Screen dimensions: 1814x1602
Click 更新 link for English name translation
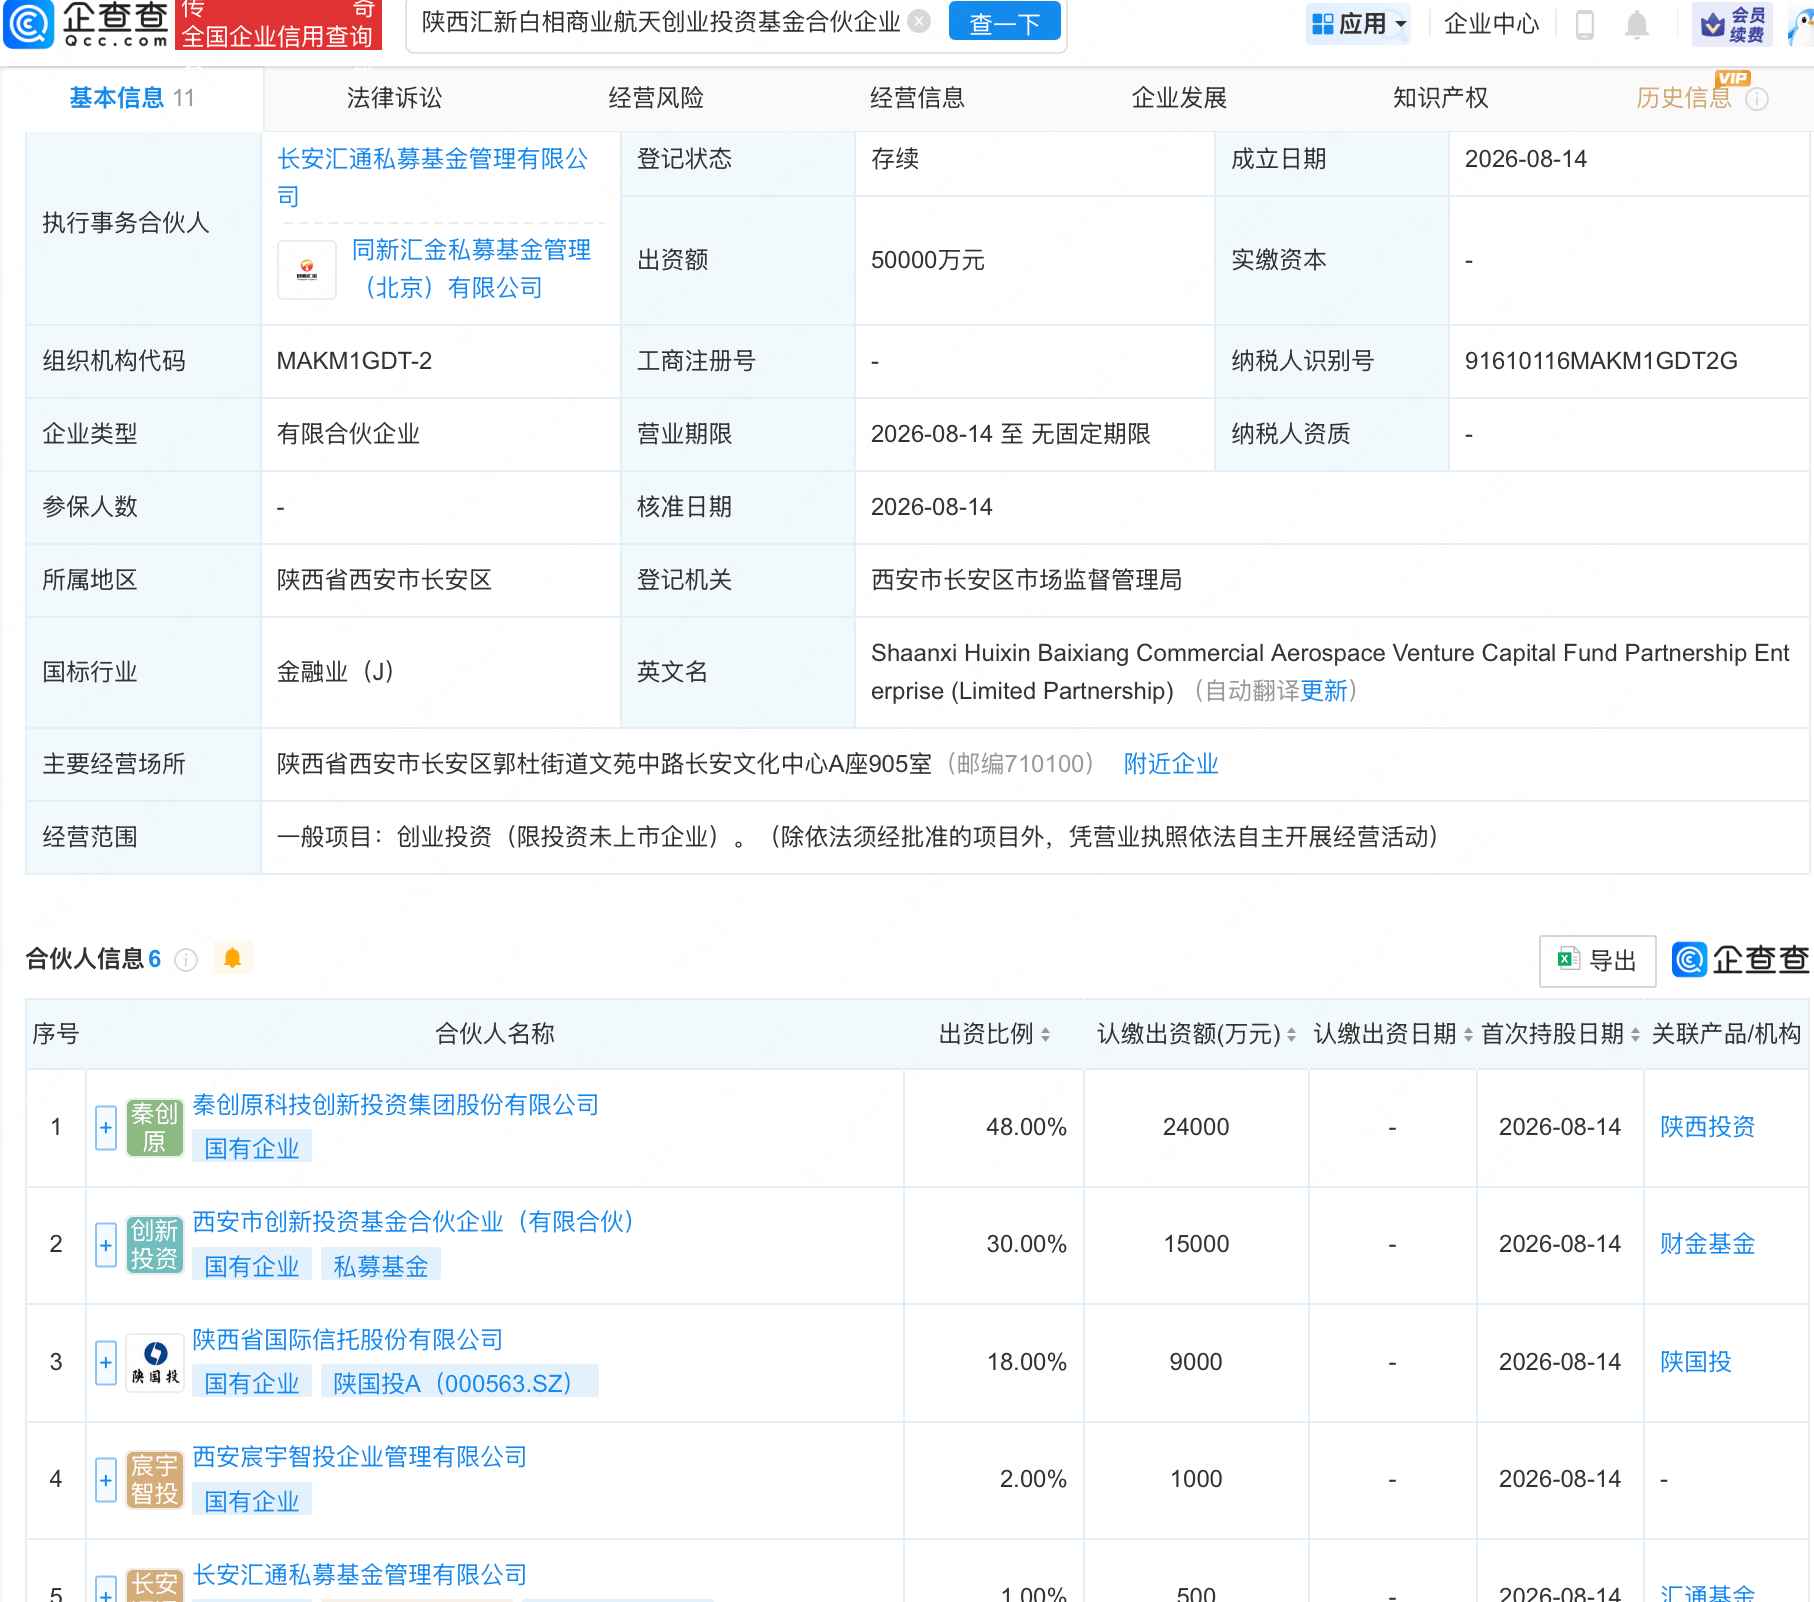pos(1324,691)
